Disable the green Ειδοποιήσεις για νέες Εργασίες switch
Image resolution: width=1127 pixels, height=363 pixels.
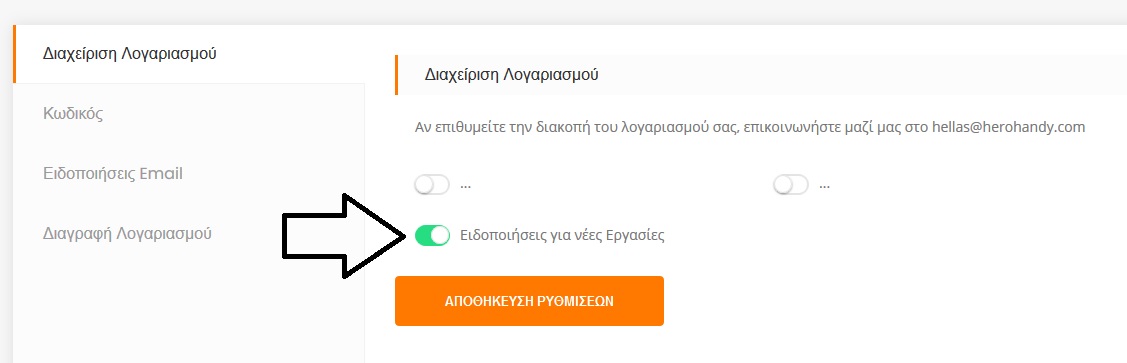pos(432,235)
